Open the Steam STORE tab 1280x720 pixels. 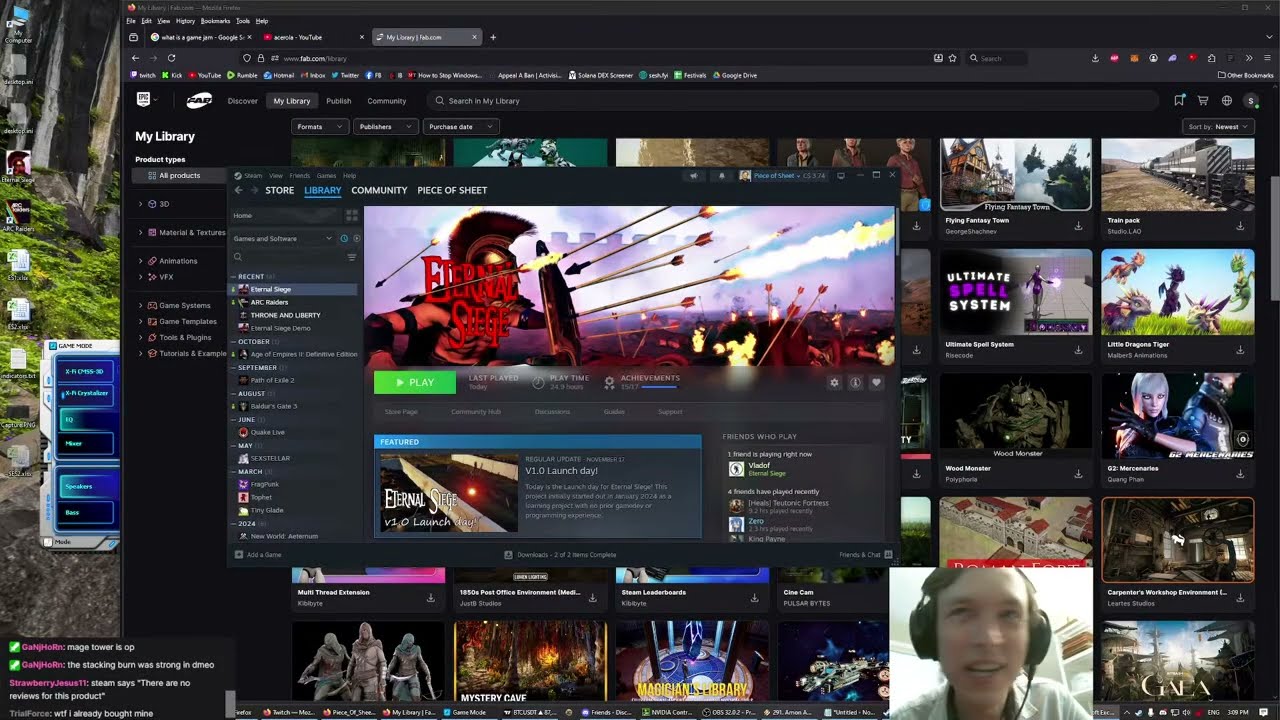[x=279, y=190]
